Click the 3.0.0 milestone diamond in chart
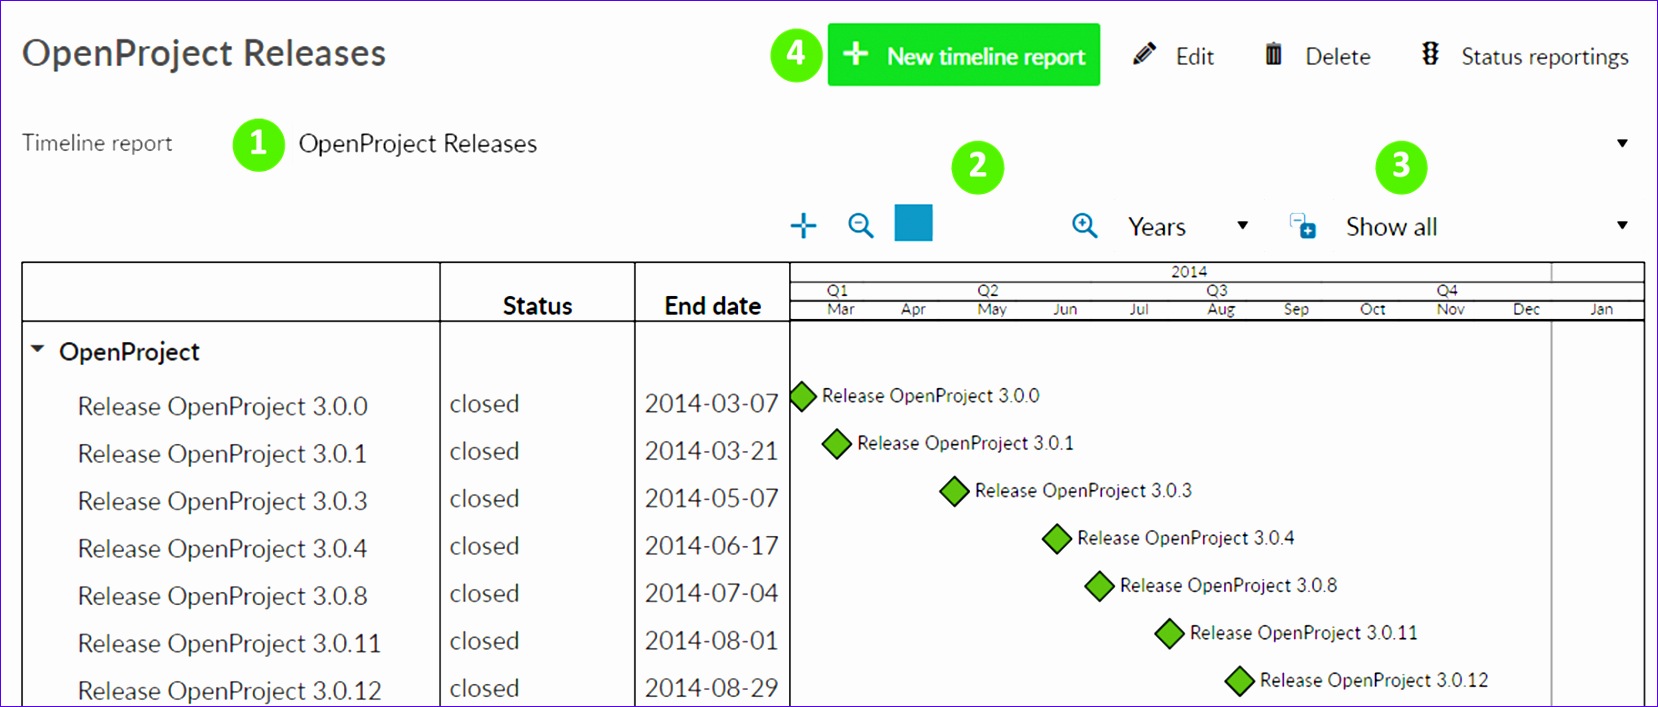 (x=802, y=396)
